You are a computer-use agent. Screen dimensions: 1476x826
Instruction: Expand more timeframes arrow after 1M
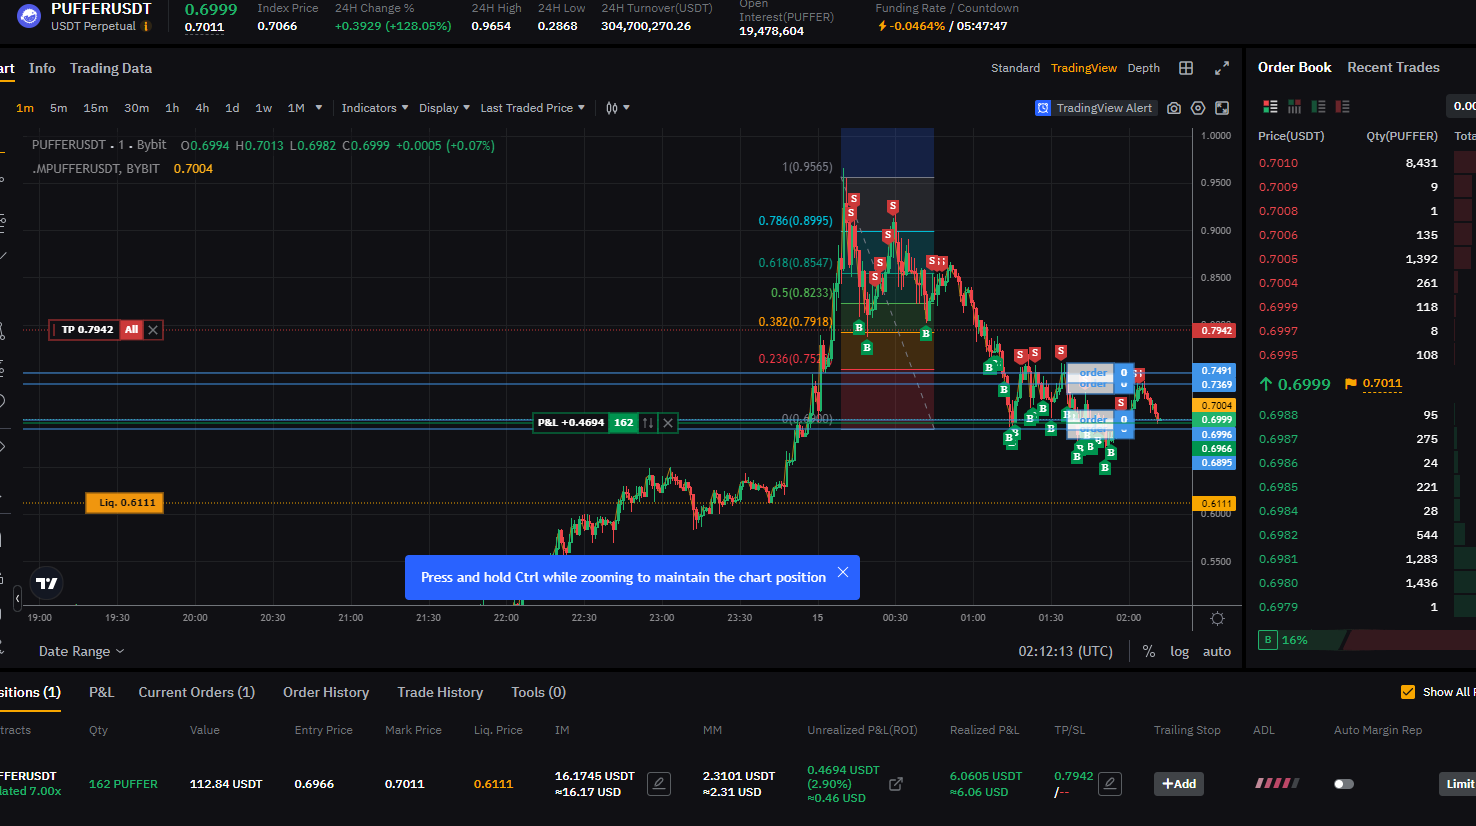coord(319,108)
